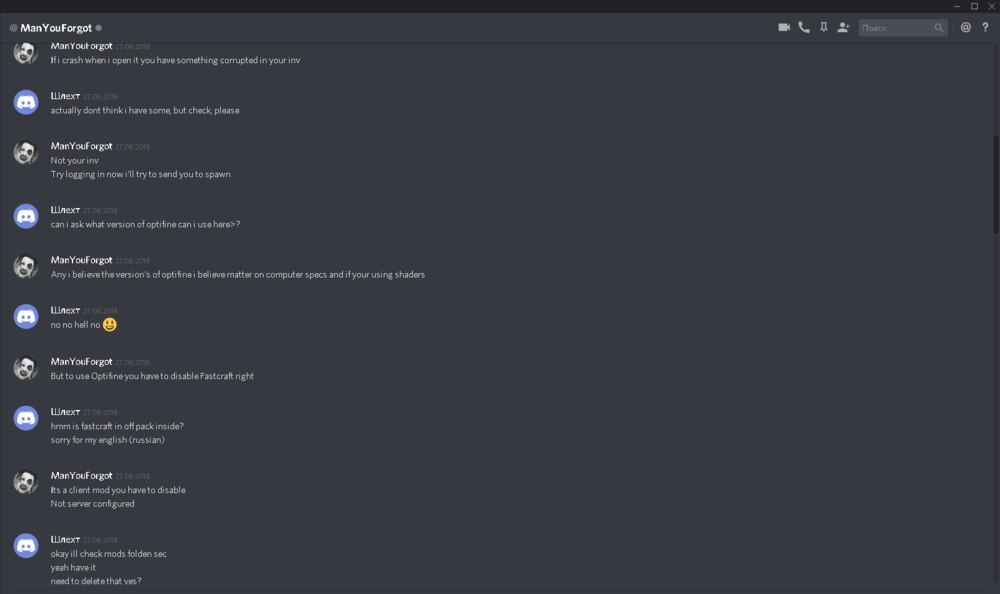Open Шлext's profile via their Discord avatar
The height and width of the screenshot is (594, 1000).
25,101
